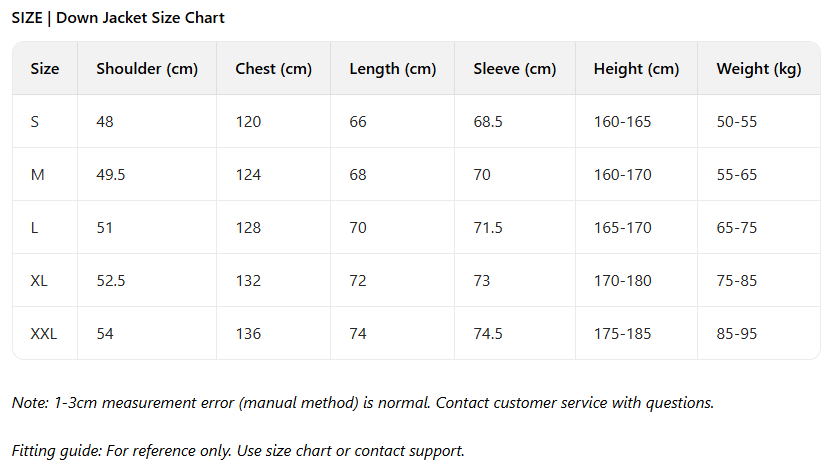Select the Sleeve (cm) column header
Viewport: 828px width, 472px height.
[x=514, y=69]
